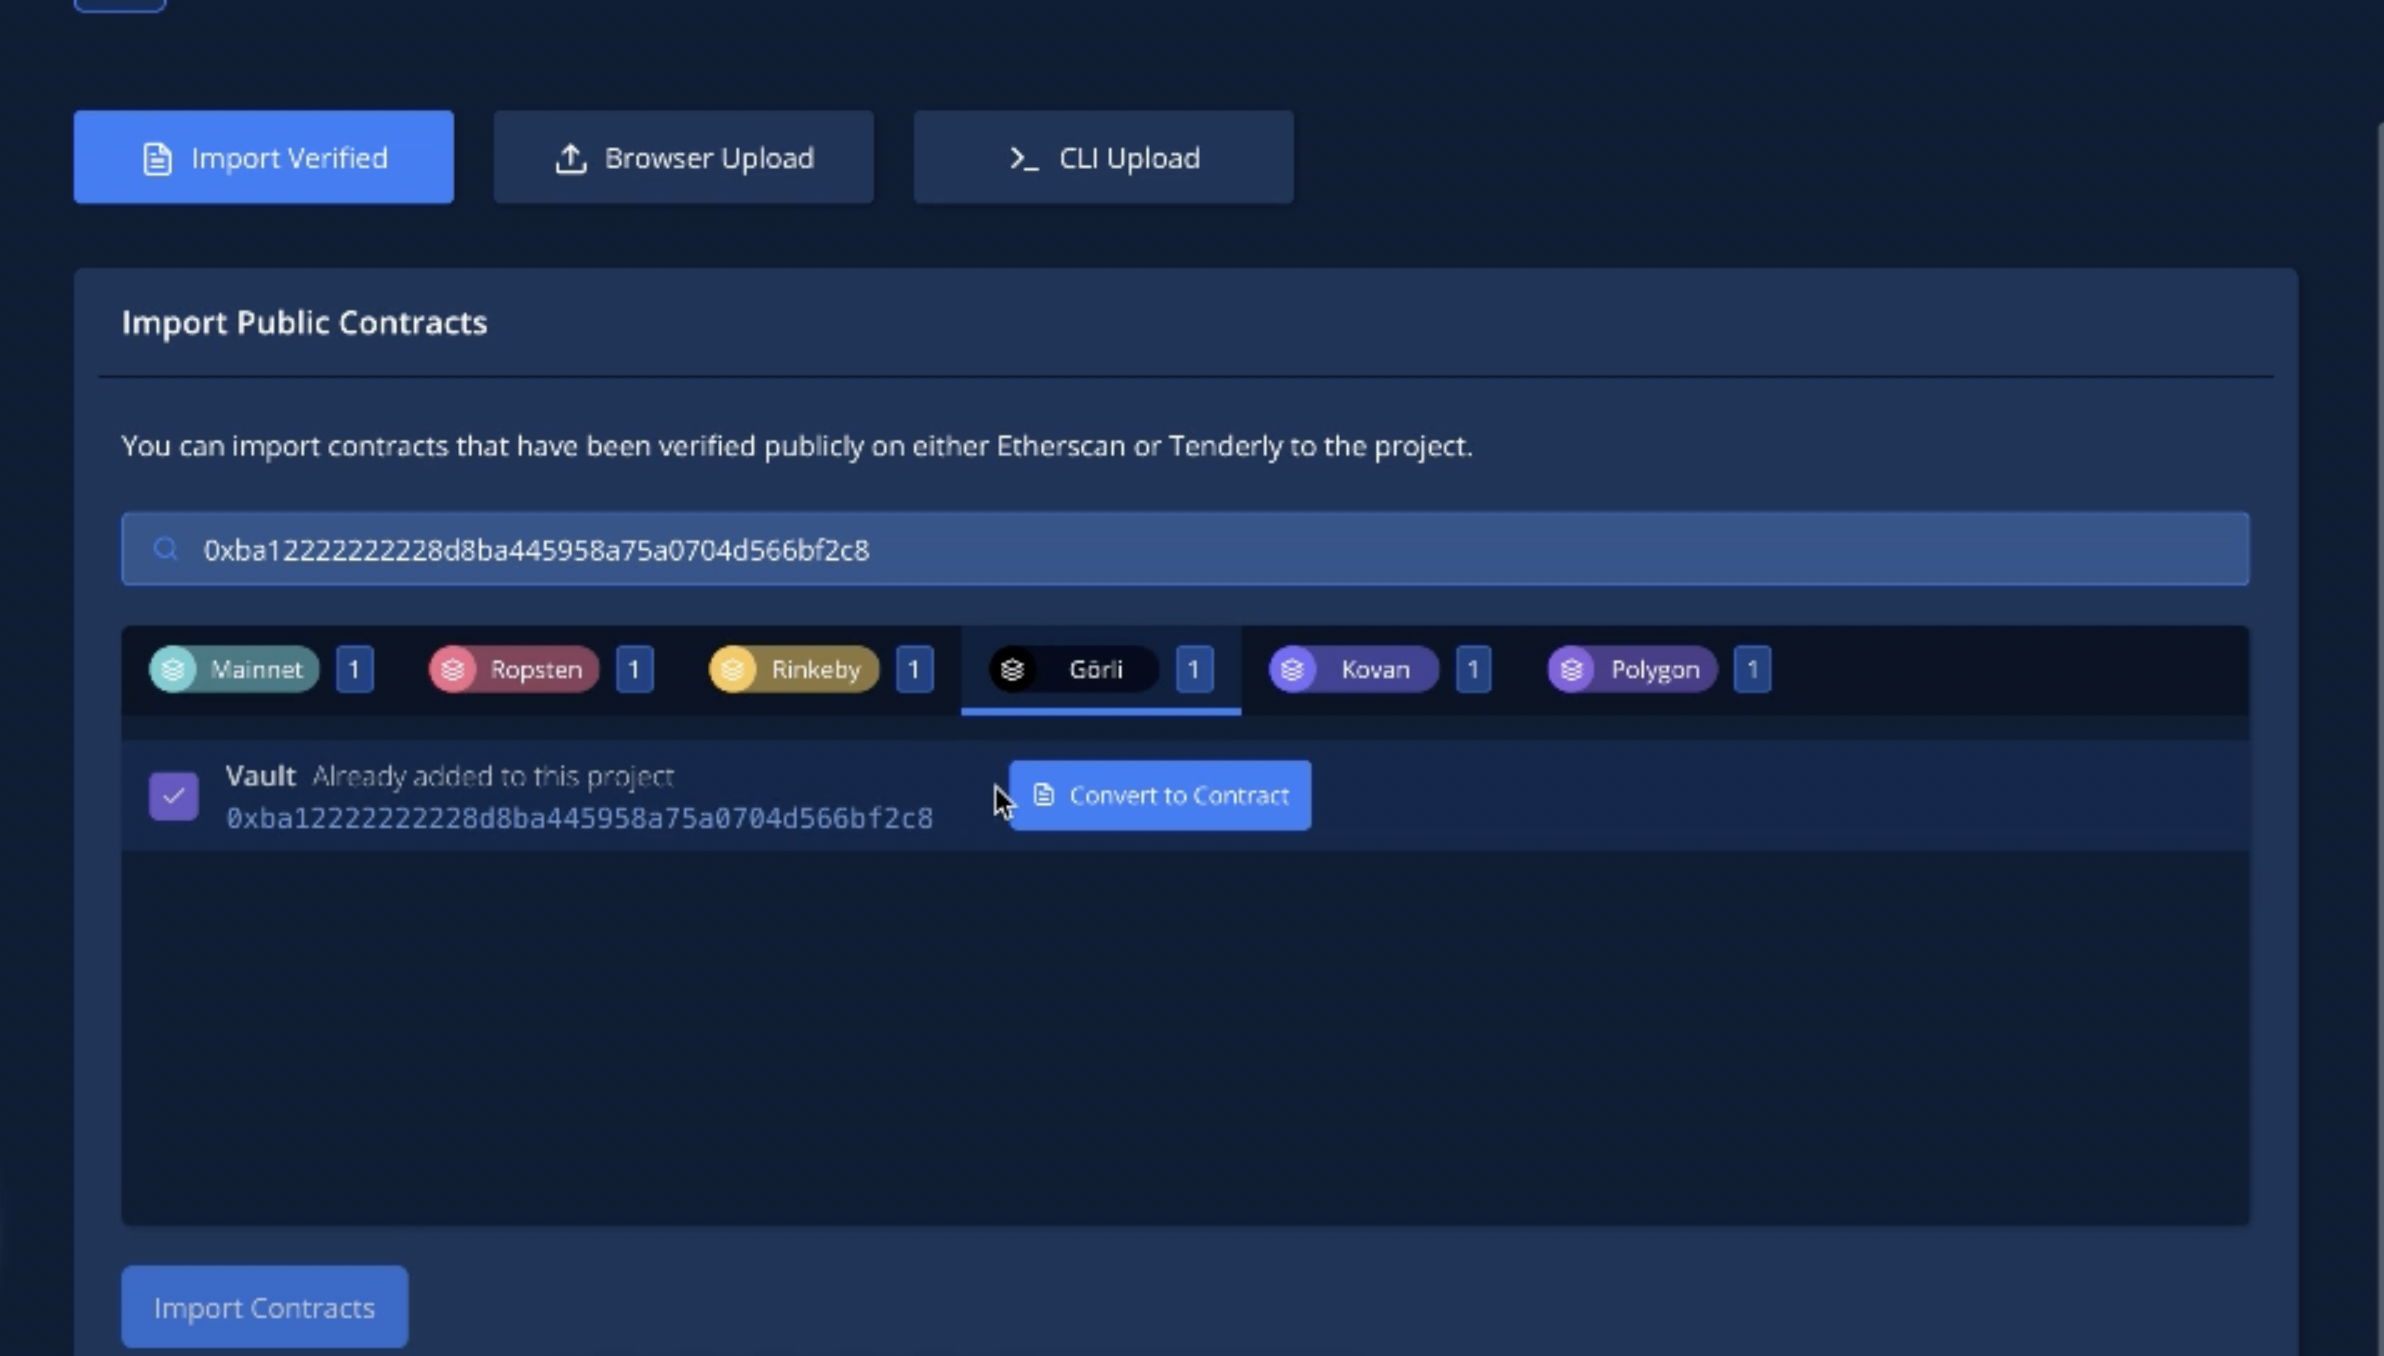The width and height of the screenshot is (2384, 1356).
Task: Uncheck the Vault contract checkbox
Action: [174, 796]
